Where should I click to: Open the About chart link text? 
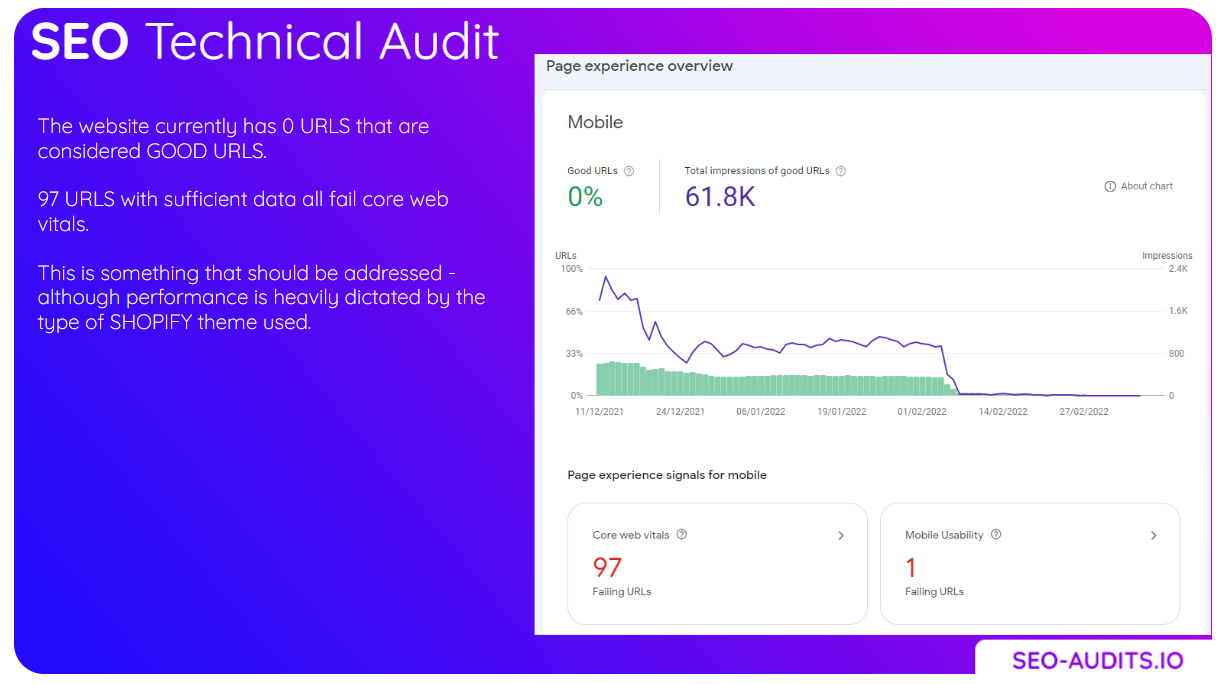click(1146, 186)
